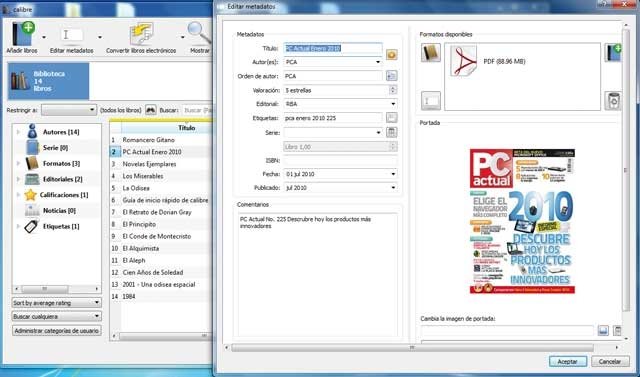Click the Título column header
The width and height of the screenshot is (640, 377).
[187, 128]
